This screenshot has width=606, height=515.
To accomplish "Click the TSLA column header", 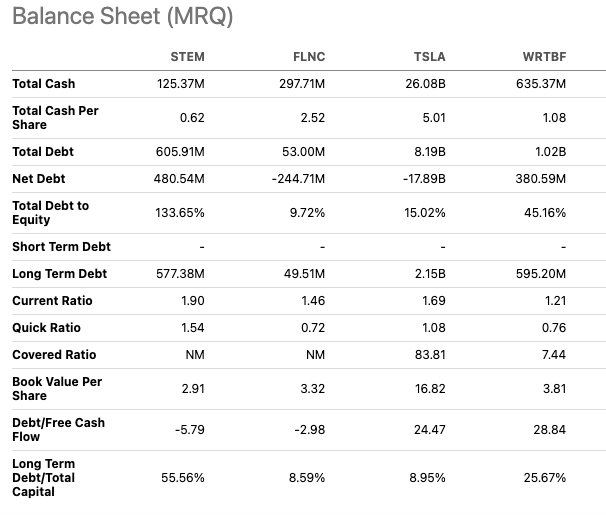I will pos(429,57).
